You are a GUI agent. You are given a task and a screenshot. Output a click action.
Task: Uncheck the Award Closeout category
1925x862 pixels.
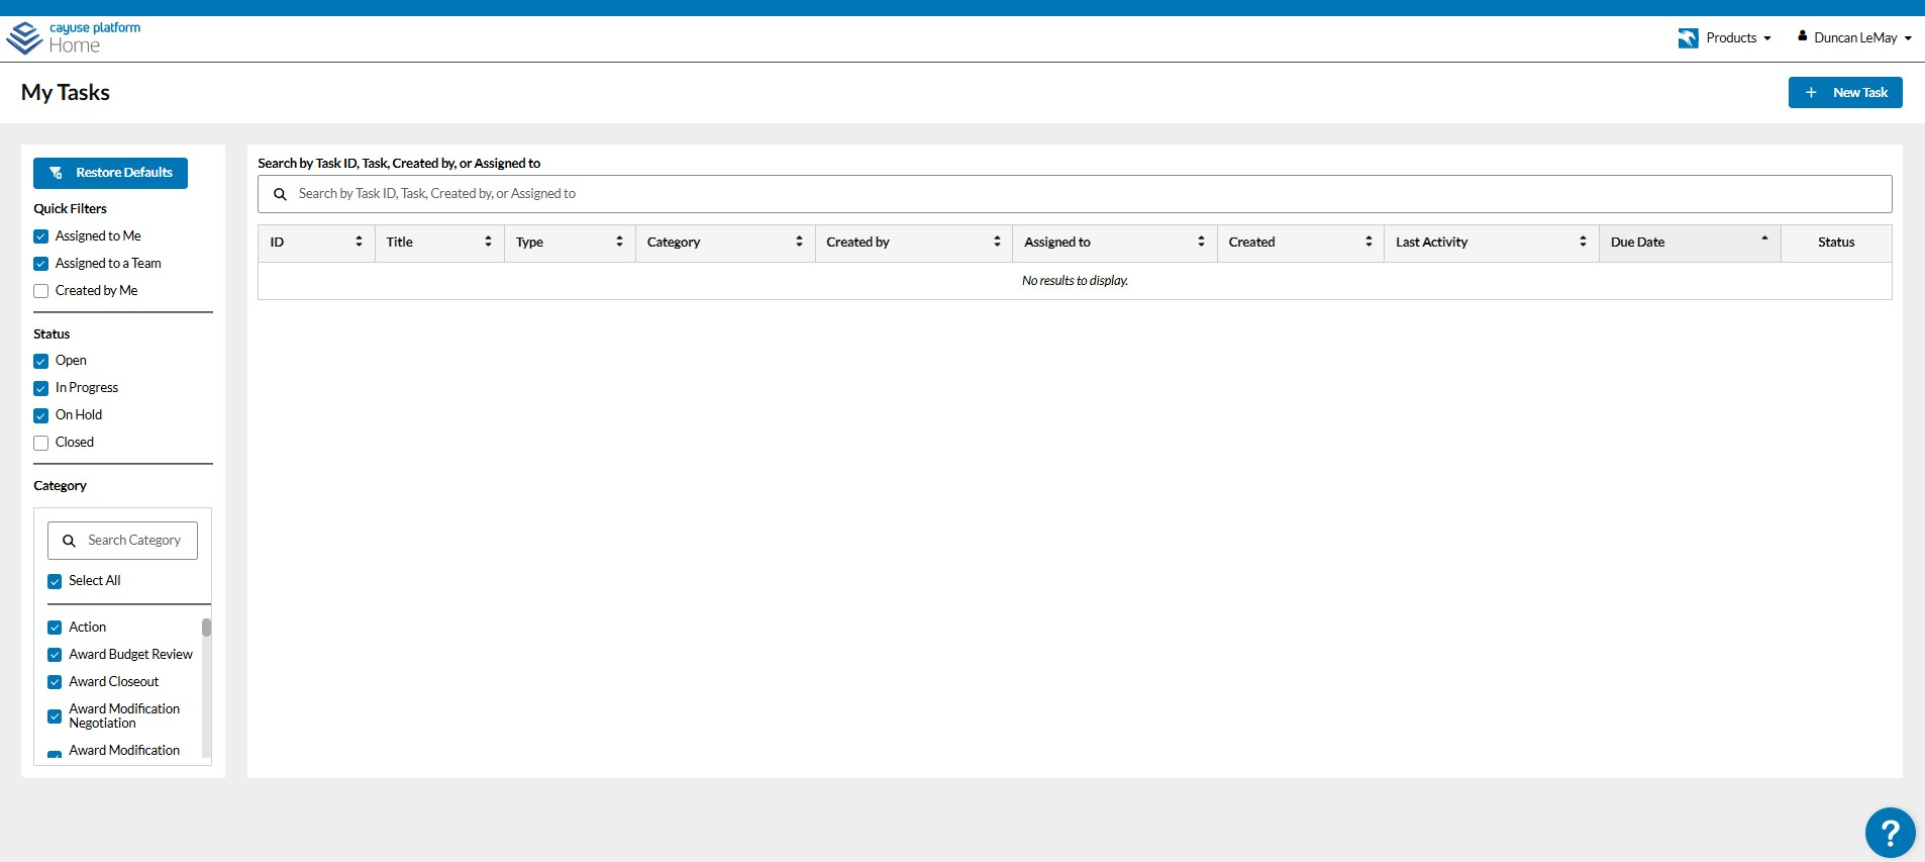pyautogui.click(x=55, y=682)
